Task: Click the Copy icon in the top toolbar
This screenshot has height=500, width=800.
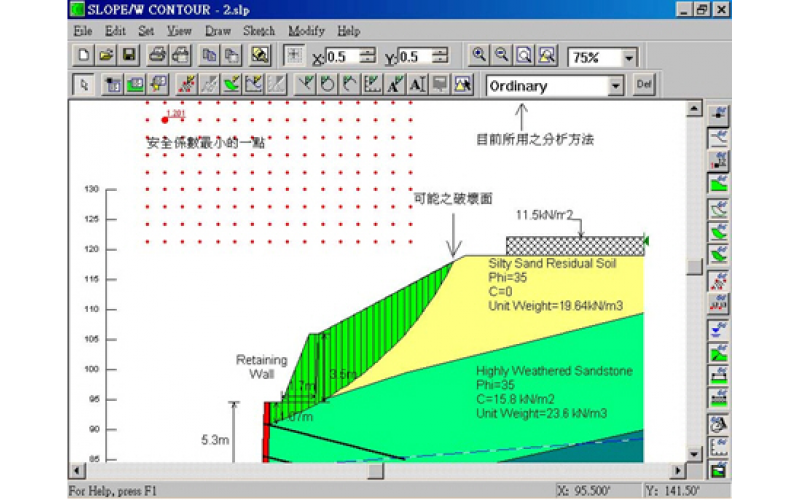Action: coord(209,55)
